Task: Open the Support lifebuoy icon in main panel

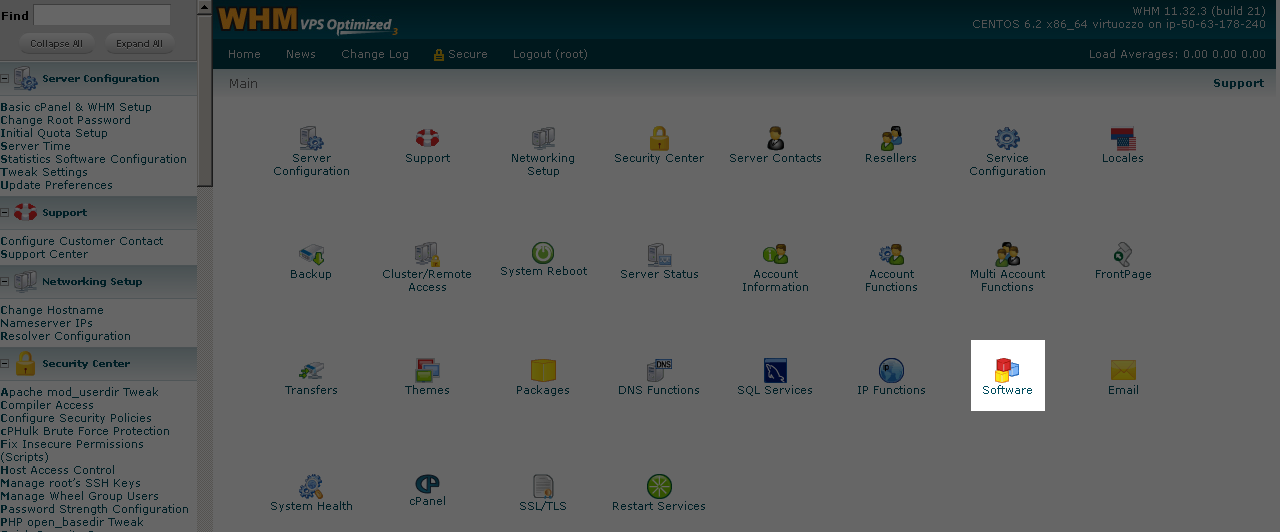Action: 427,138
